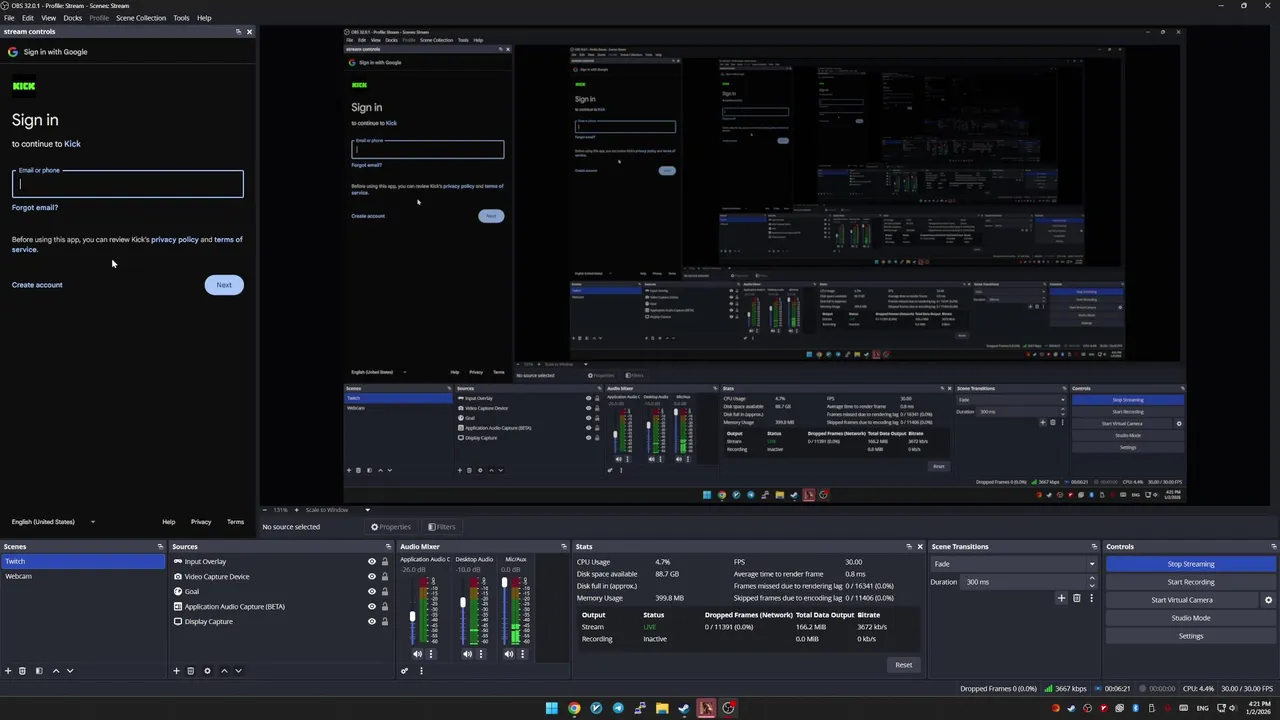Viewport: 1280px width, 720px height.
Task: Hide the Video Capture Device source
Action: coord(372,577)
